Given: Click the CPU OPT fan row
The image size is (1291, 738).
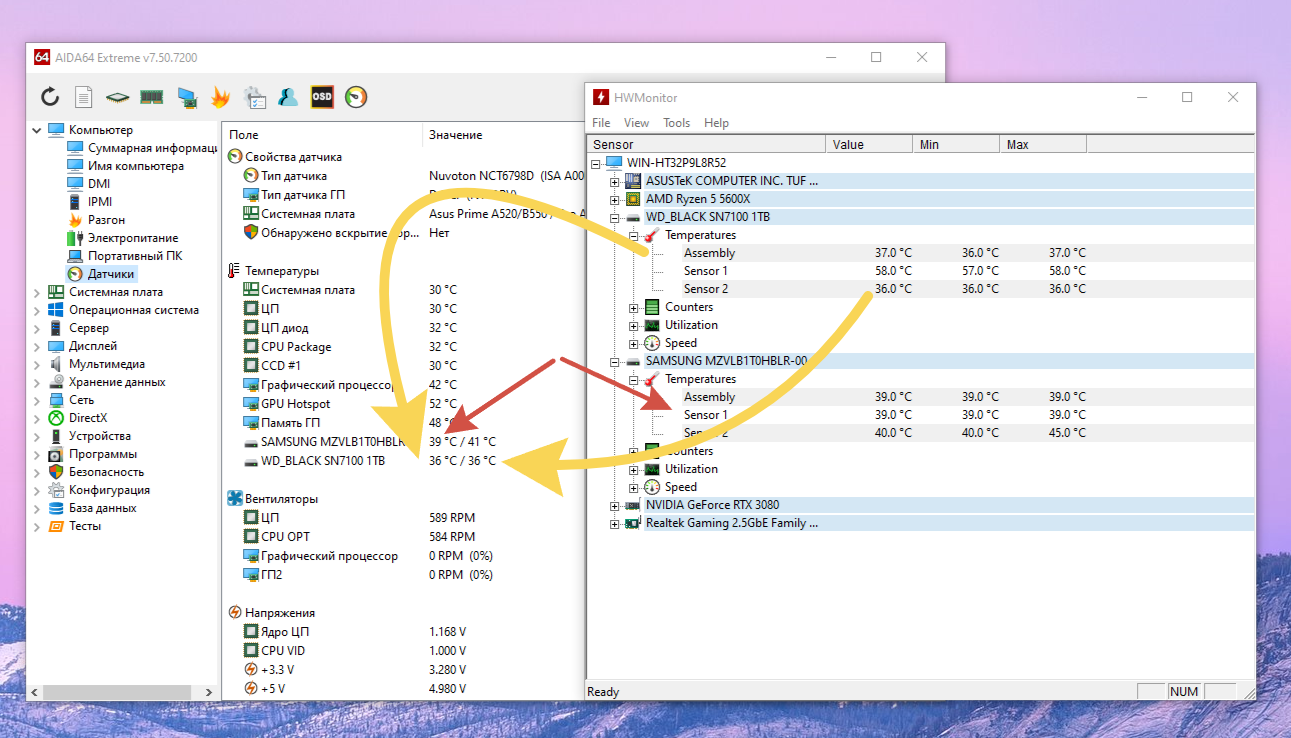Looking at the screenshot, I should (x=404, y=537).
